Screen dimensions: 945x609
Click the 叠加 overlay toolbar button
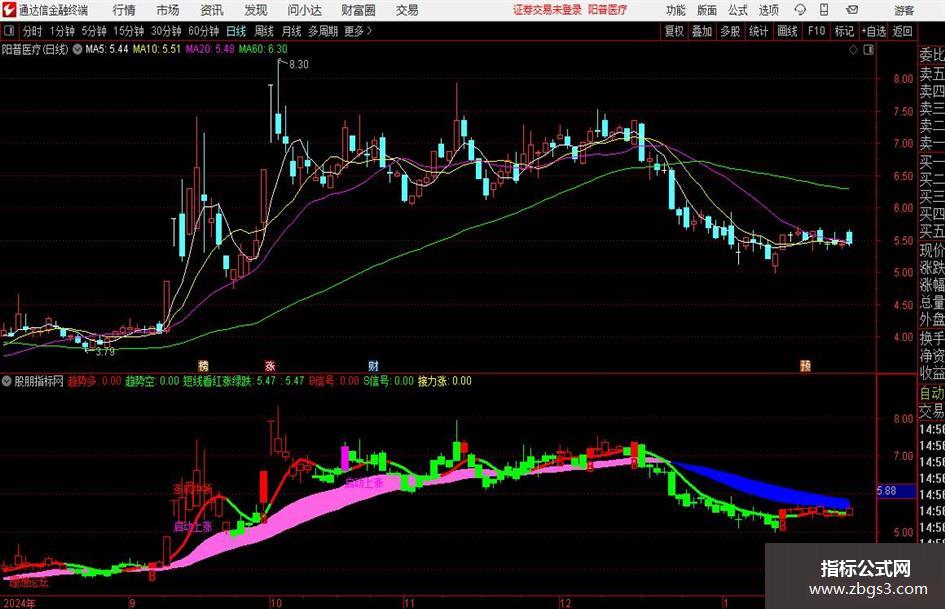pyautogui.click(x=702, y=31)
